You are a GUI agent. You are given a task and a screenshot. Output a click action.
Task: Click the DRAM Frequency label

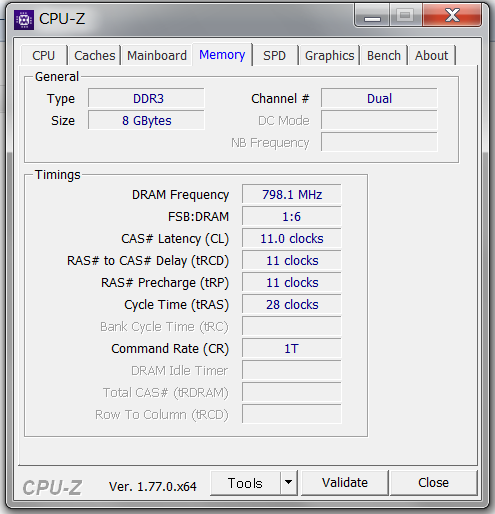coord(180,195)
